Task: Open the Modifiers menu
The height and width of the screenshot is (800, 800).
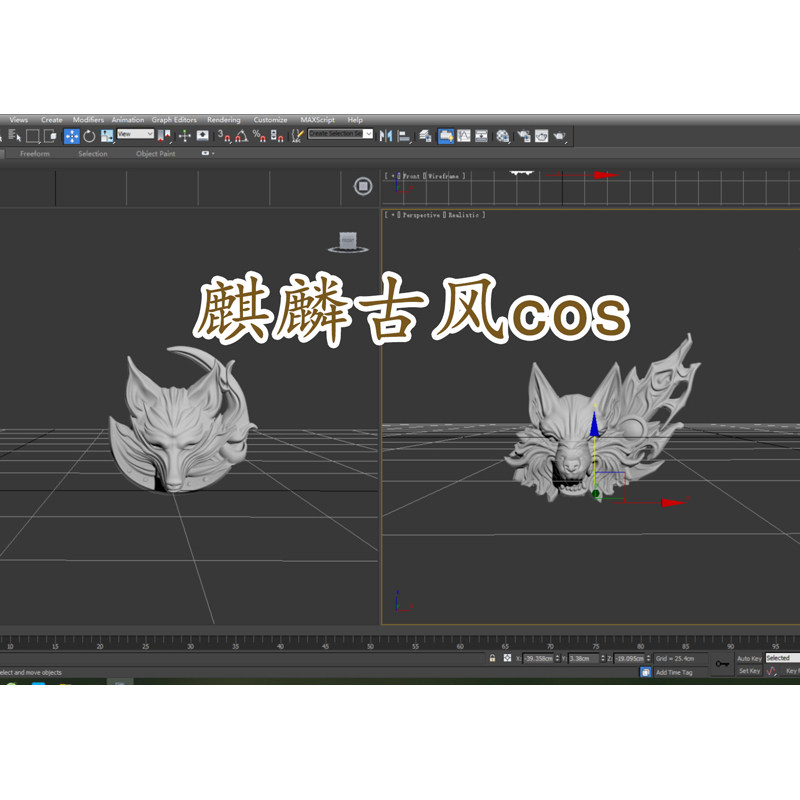Action: click(x=88, y=120)
